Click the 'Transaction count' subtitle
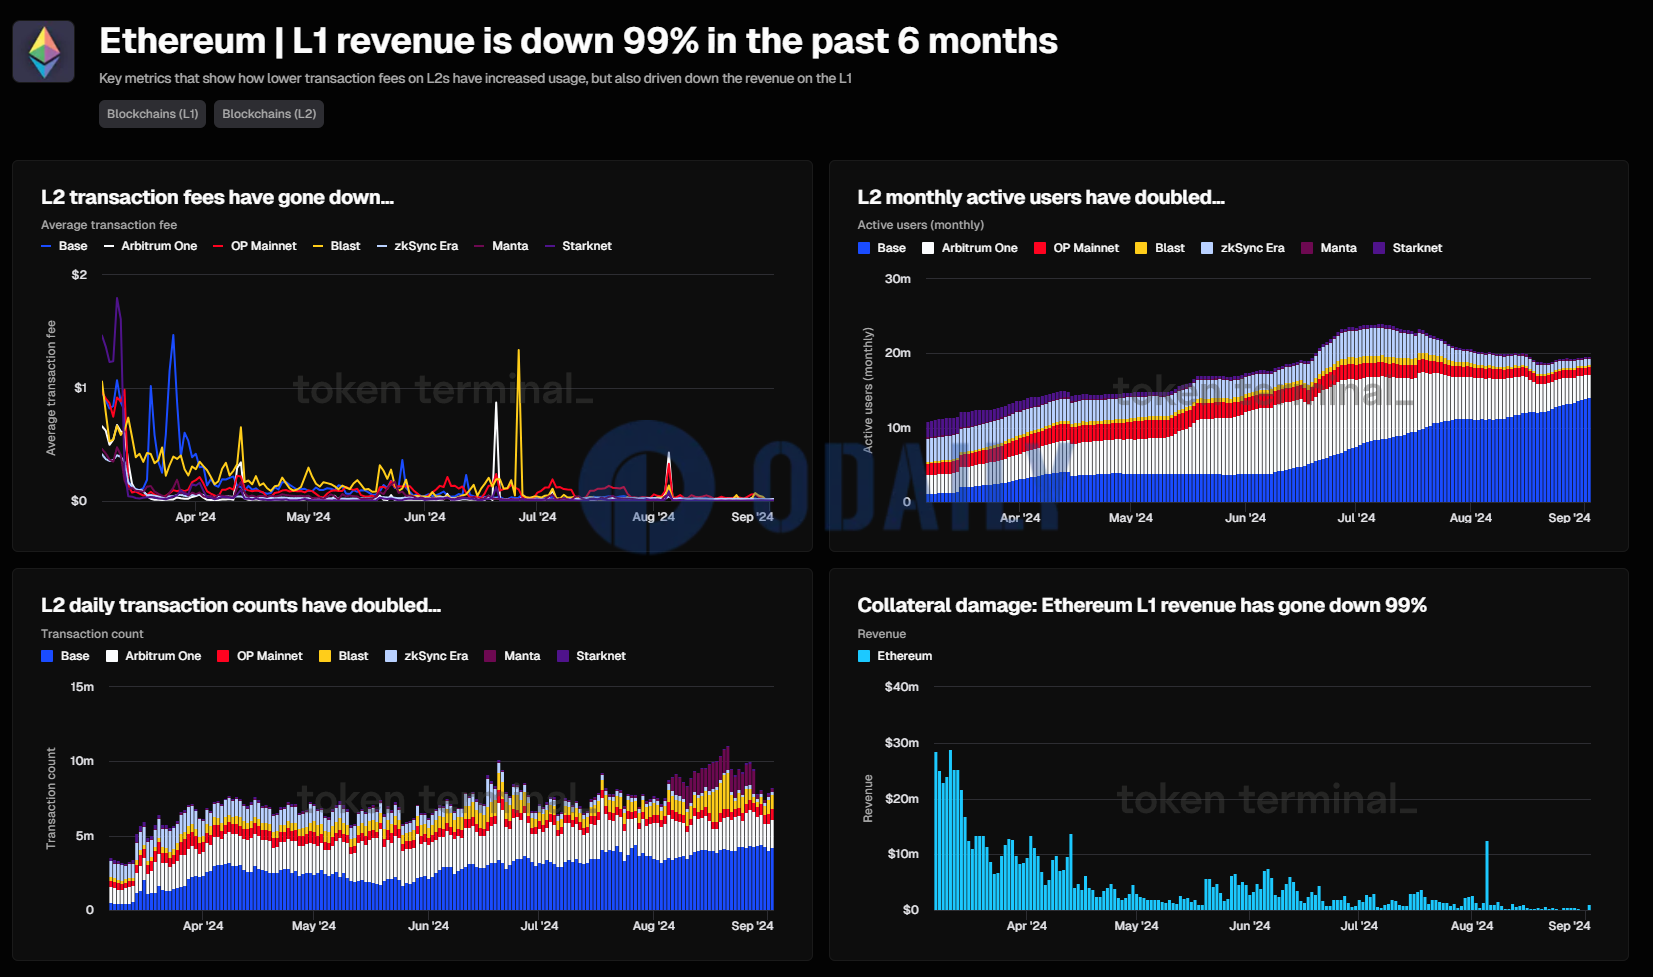Screen dimensions: 1653x977 92,634
